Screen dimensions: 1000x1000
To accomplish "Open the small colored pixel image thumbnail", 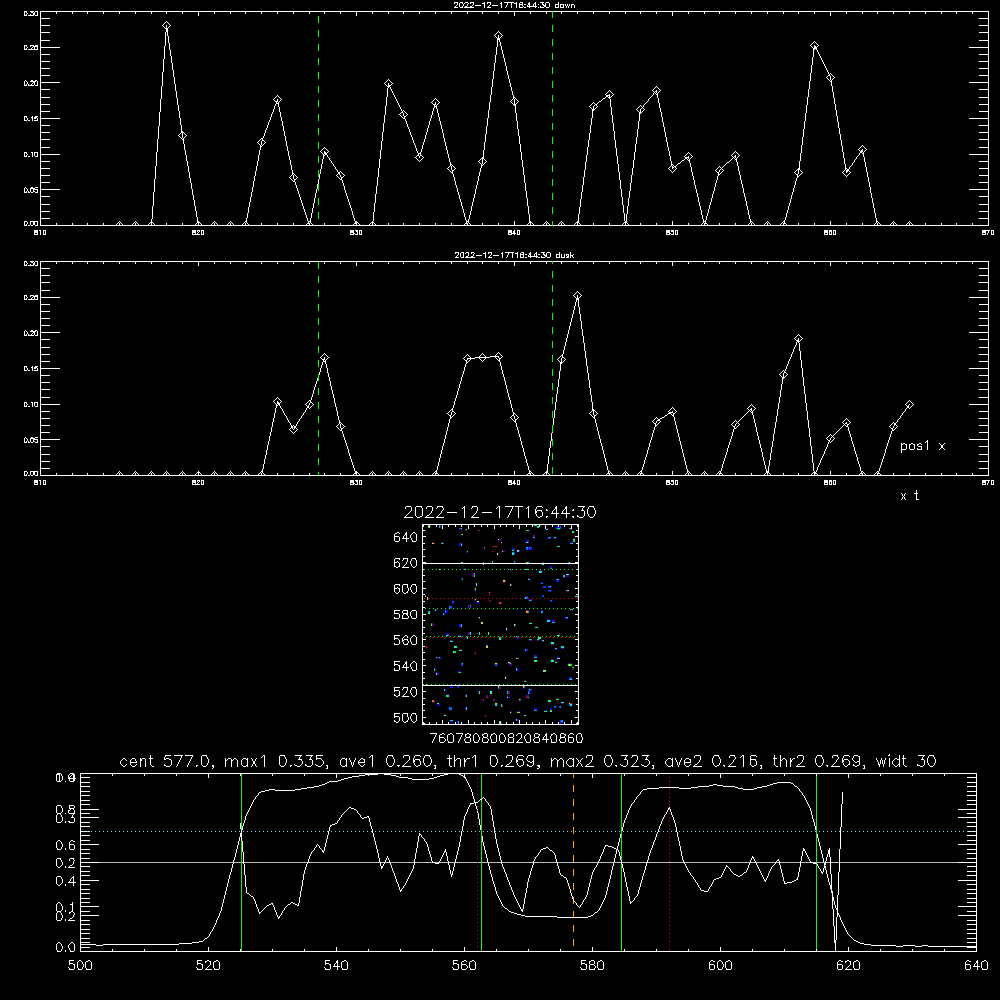I will tap(500, 624).
